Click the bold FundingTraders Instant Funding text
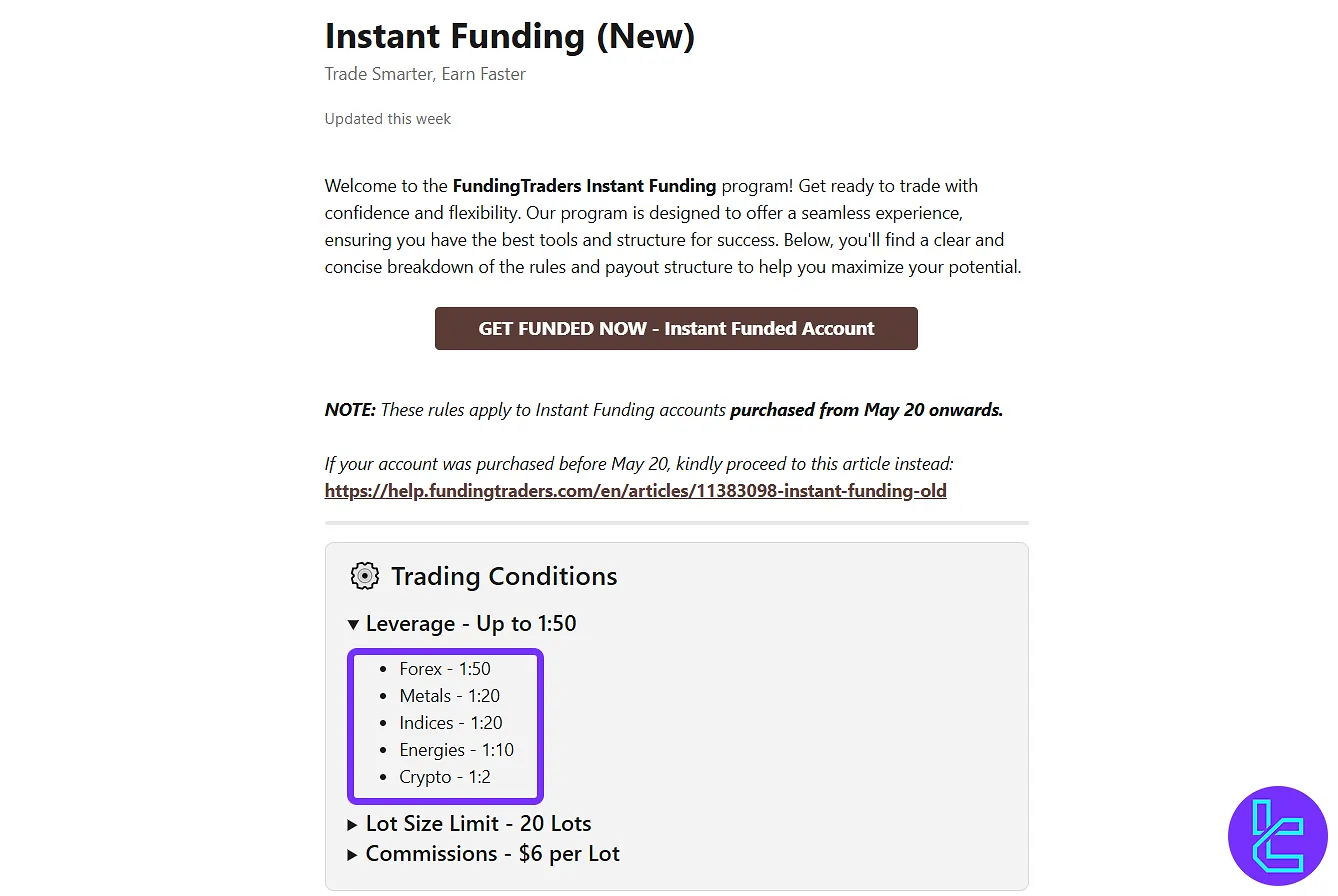Viewport: 1338px width, 896px height. point(584,186)
